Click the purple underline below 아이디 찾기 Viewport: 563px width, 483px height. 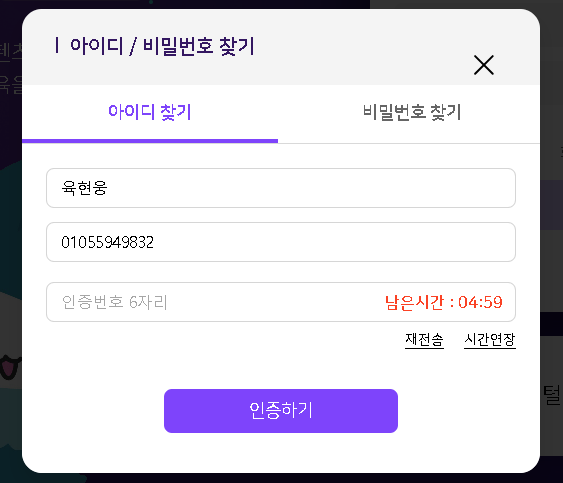tap(150, 141)
